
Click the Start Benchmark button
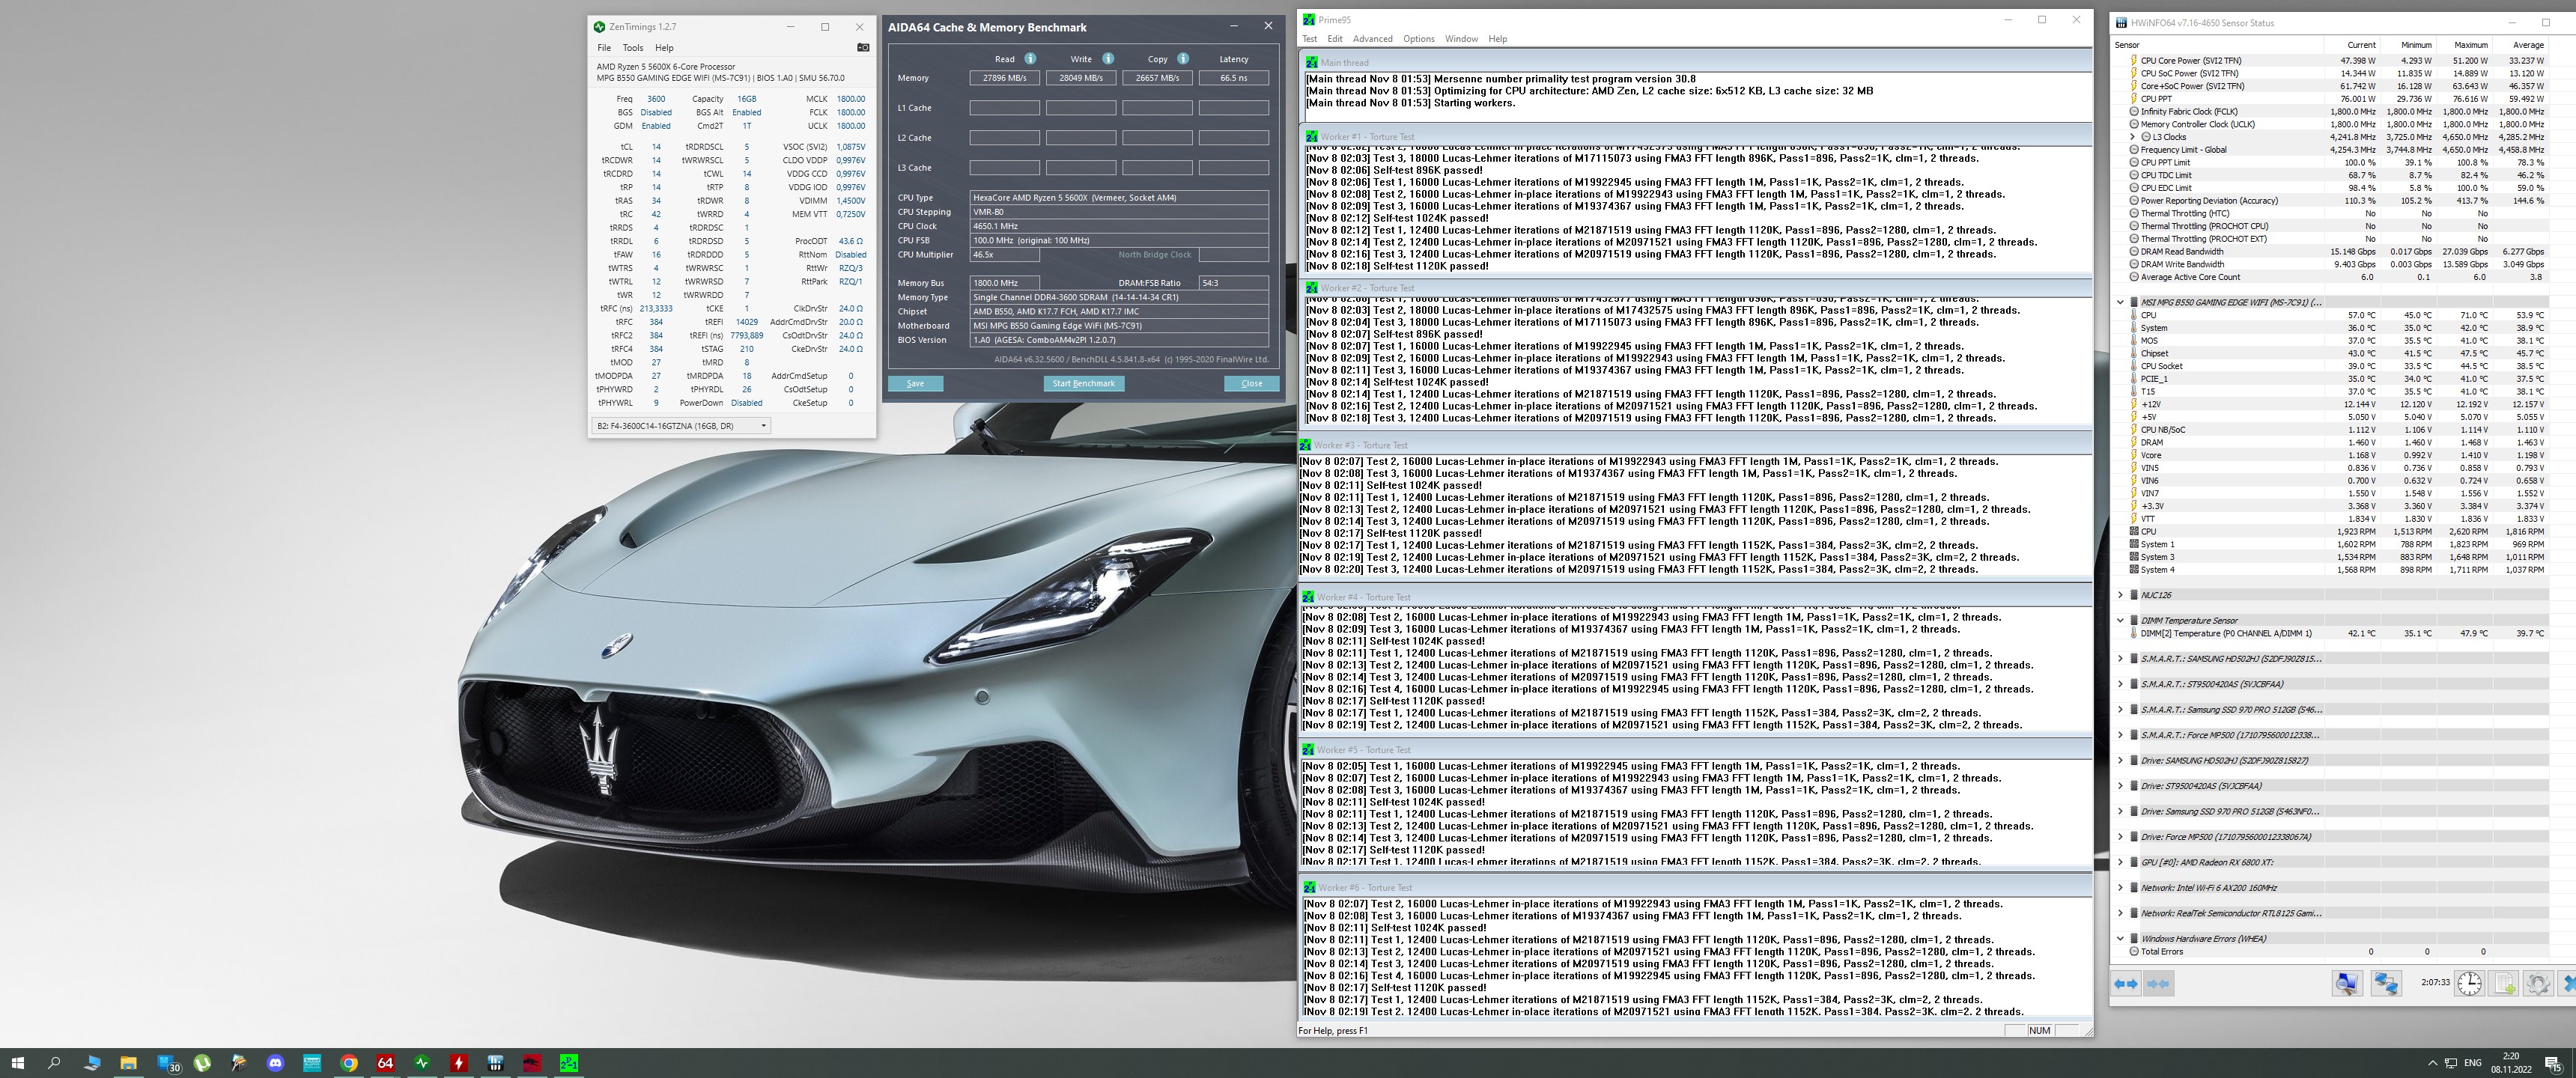[1083, 384]
